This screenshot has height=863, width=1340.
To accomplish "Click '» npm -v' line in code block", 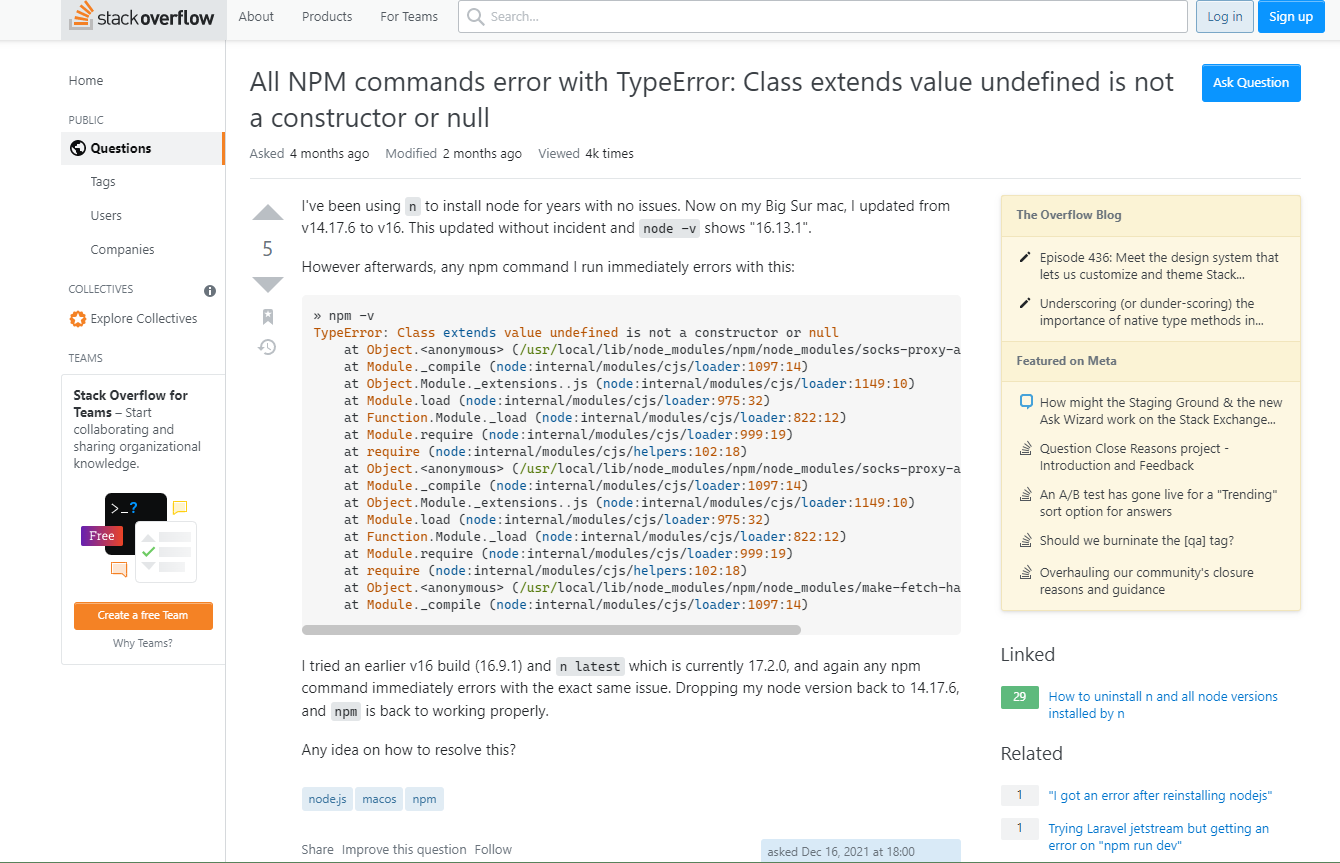I will point(344,316).
